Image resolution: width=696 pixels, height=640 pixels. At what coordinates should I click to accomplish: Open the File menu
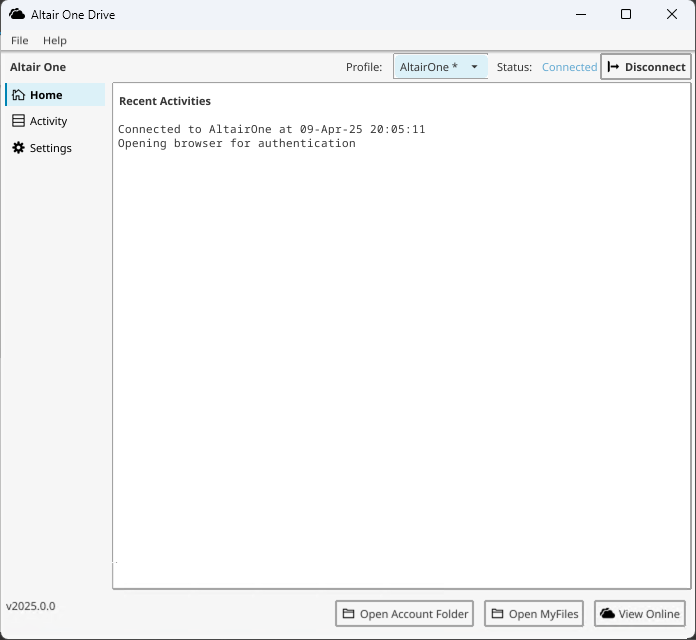[x=20, y=40]
